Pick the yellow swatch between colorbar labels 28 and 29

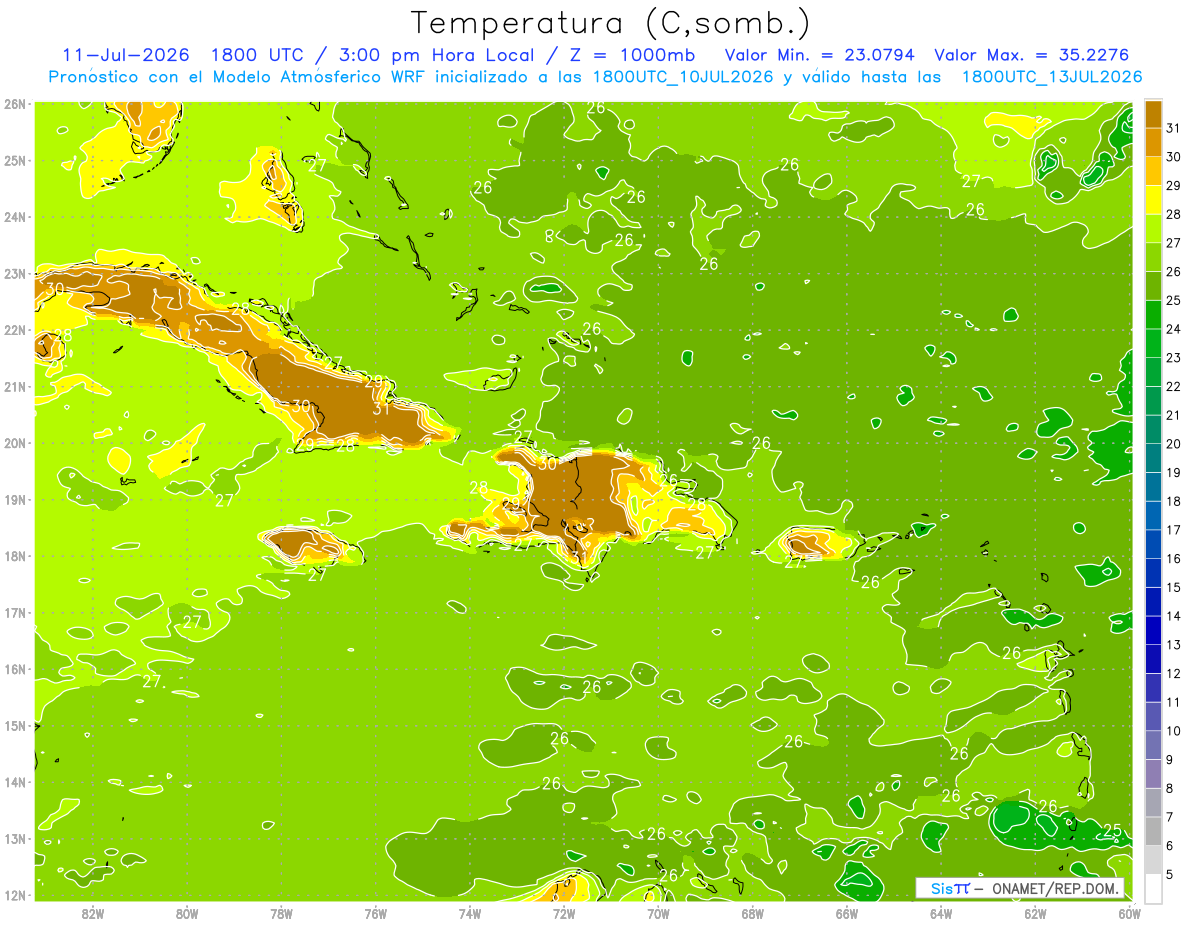pos(1154,200)
